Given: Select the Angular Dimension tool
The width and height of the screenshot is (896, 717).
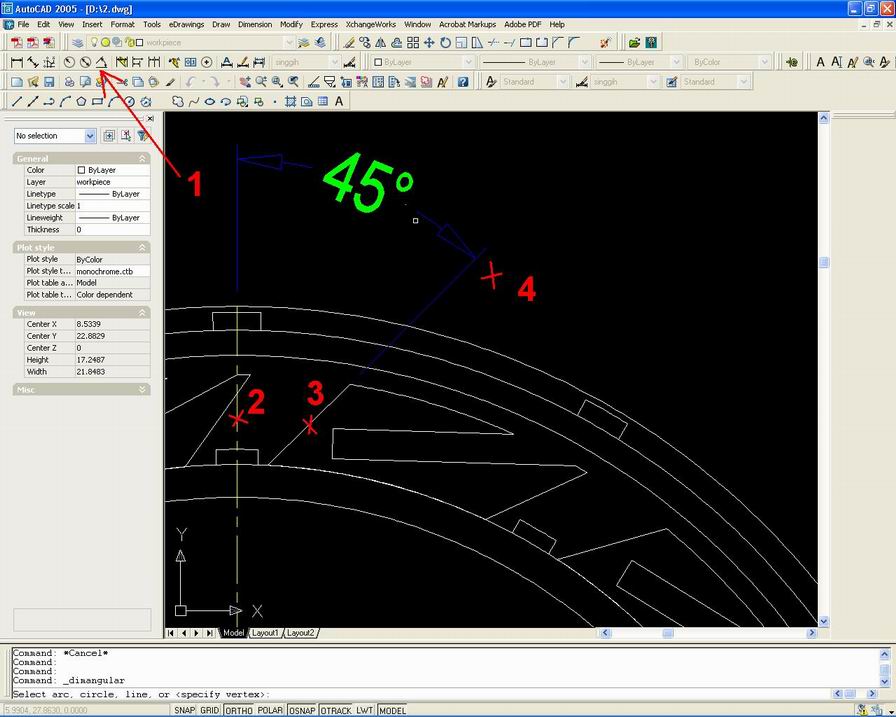Looking at the screenshot, I should (x=102, y=62).
